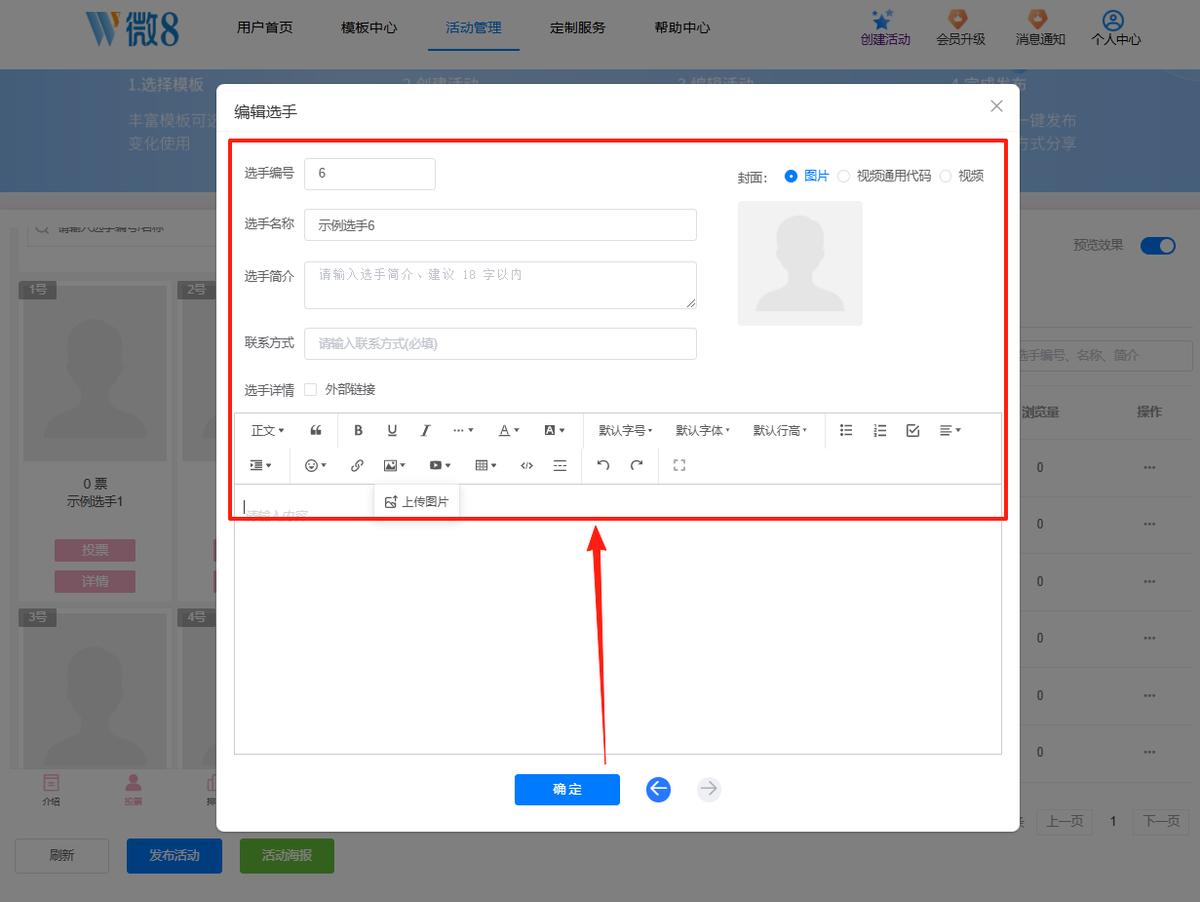
Task: Open 创建活动 from the top bar
Action: click(885, 27)
